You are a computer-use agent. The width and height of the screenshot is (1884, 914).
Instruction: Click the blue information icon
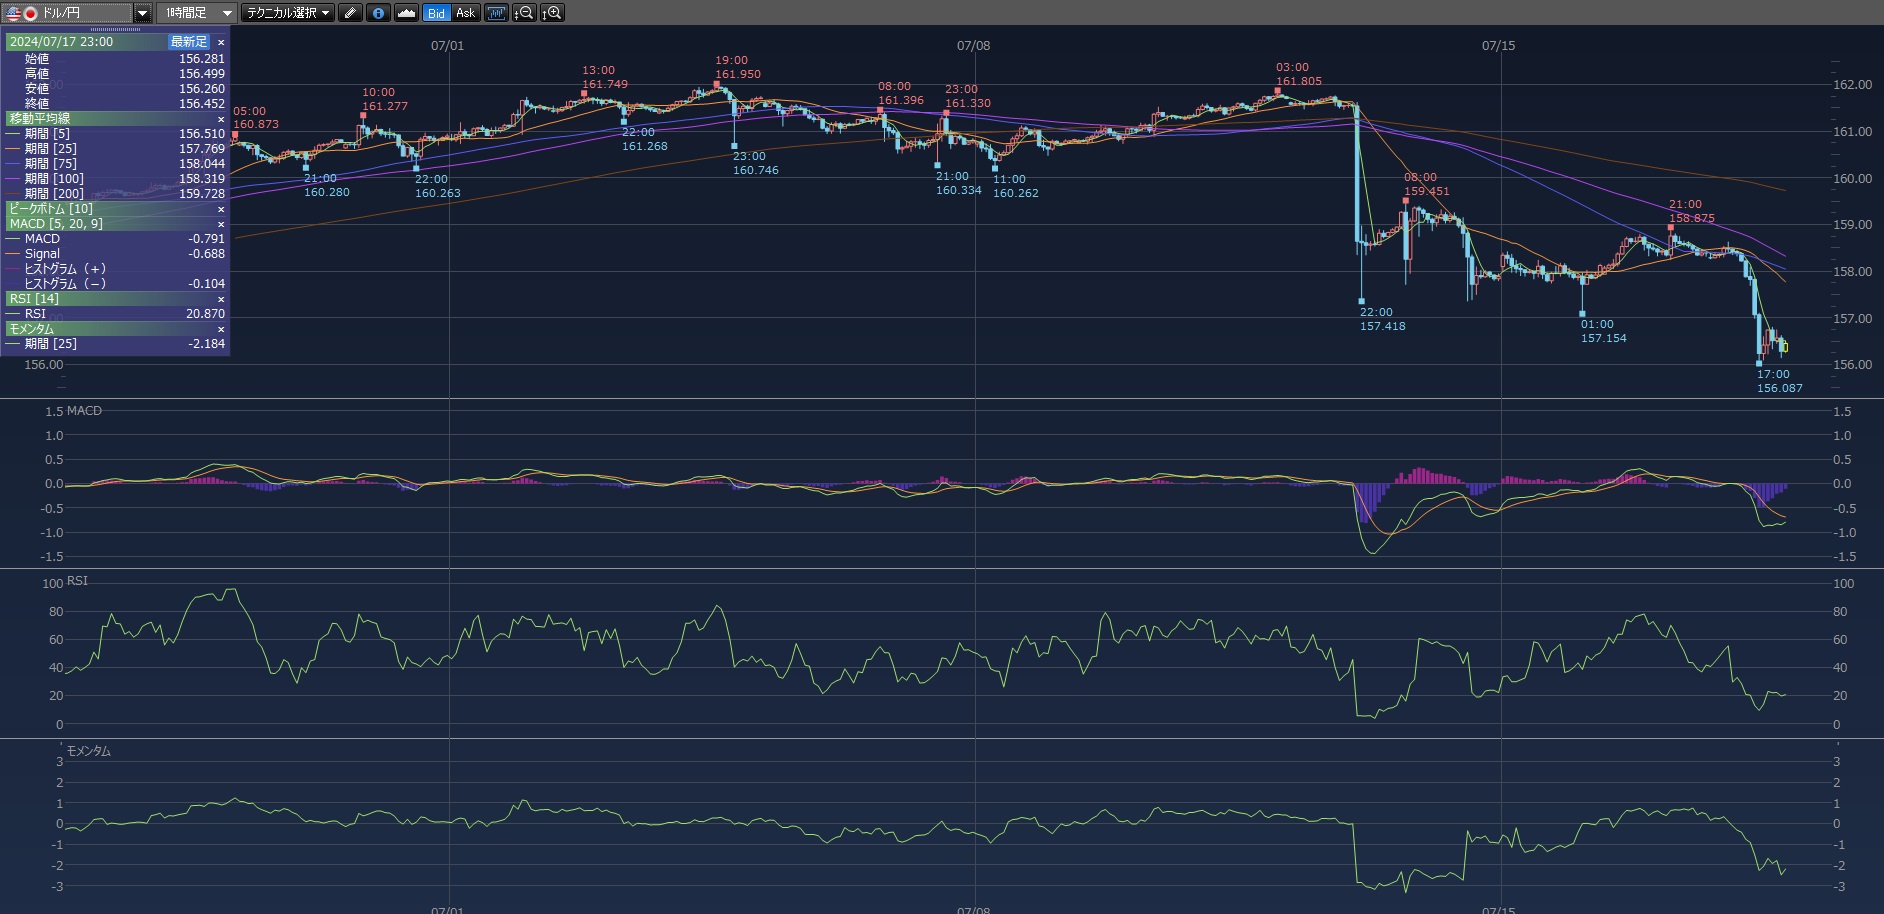(378, 13)
